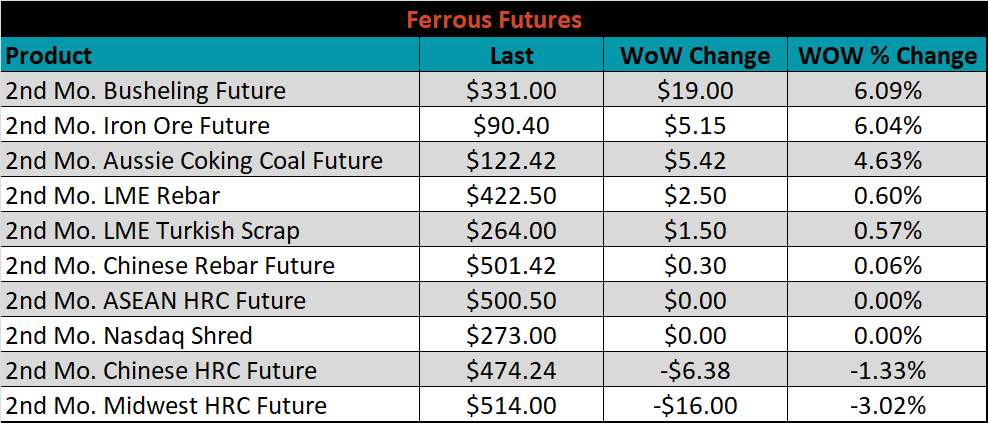This screenshot has width=988, height=423.
Task: Click the Chinese HRC Future row label
Action: (x=210, y=370)
